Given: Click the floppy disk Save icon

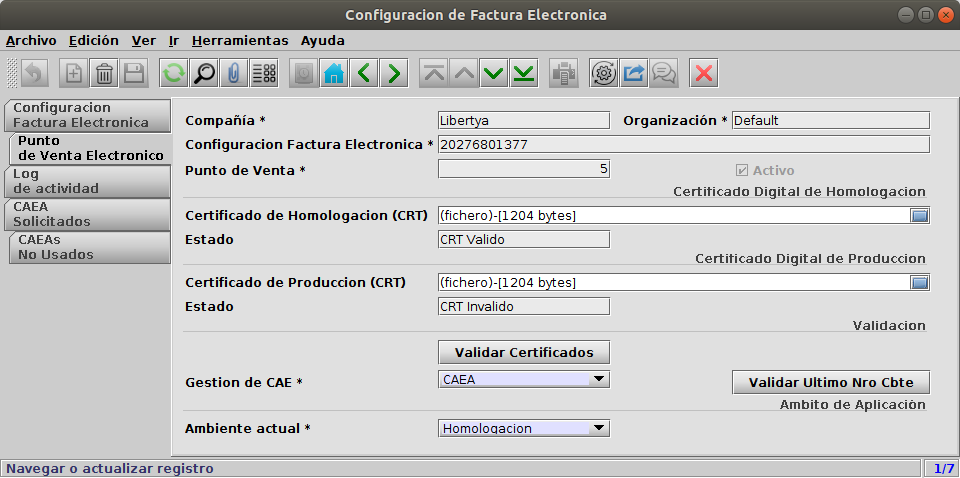Looking at the screenshot, I should (x=134, y=74).
